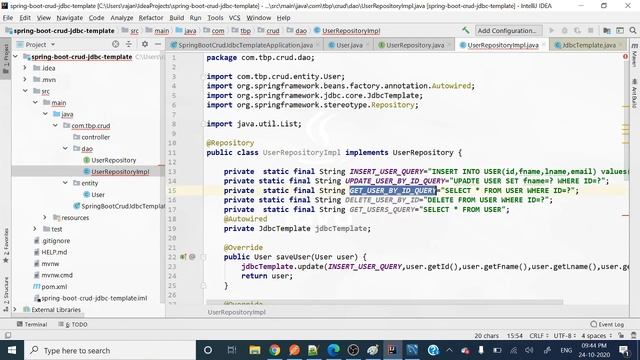This screenshot has width=640, height=360.
Task: Select HELP.md in project tree
Action: click(x=54, y=252)
